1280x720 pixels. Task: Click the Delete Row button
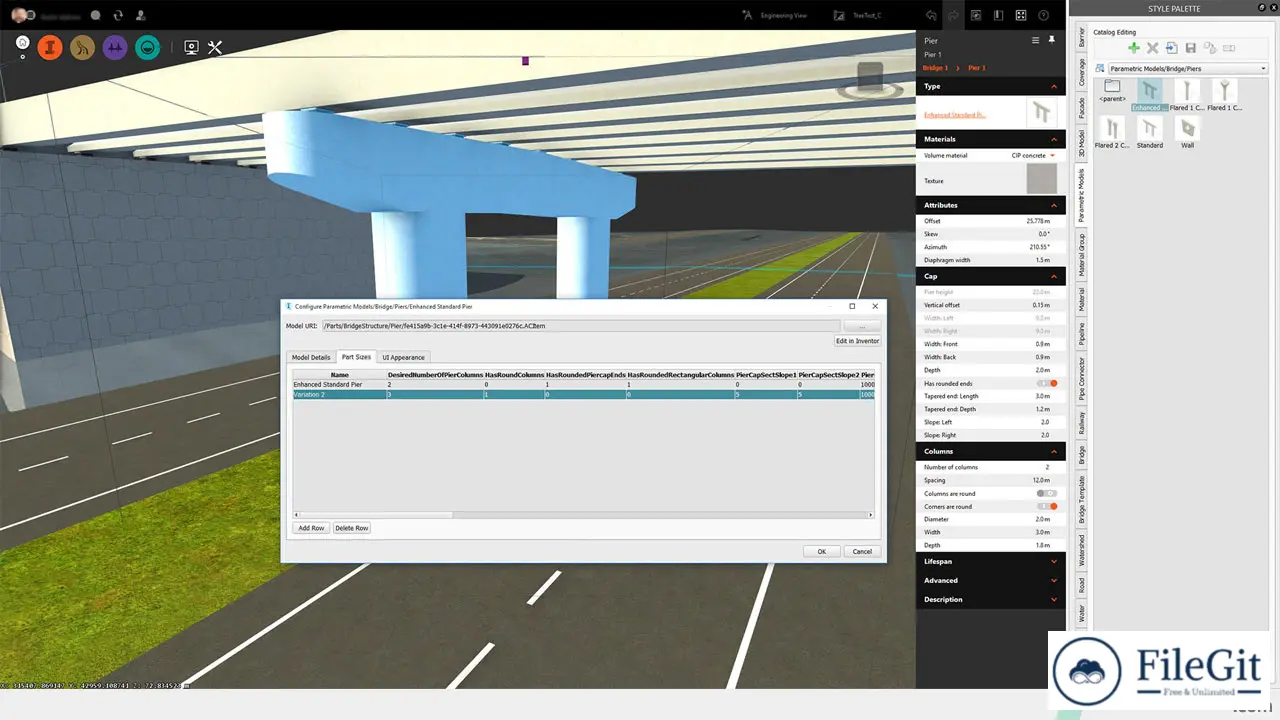(x=351, y=528)
